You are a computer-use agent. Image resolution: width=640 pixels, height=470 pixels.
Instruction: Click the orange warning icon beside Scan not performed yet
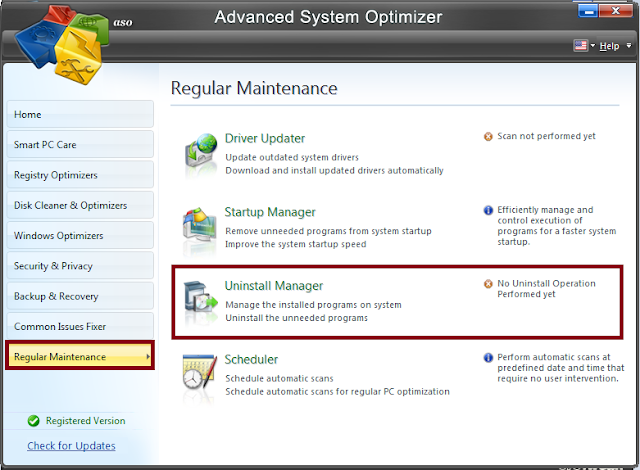pyautogui.click(x=488, y=137)
